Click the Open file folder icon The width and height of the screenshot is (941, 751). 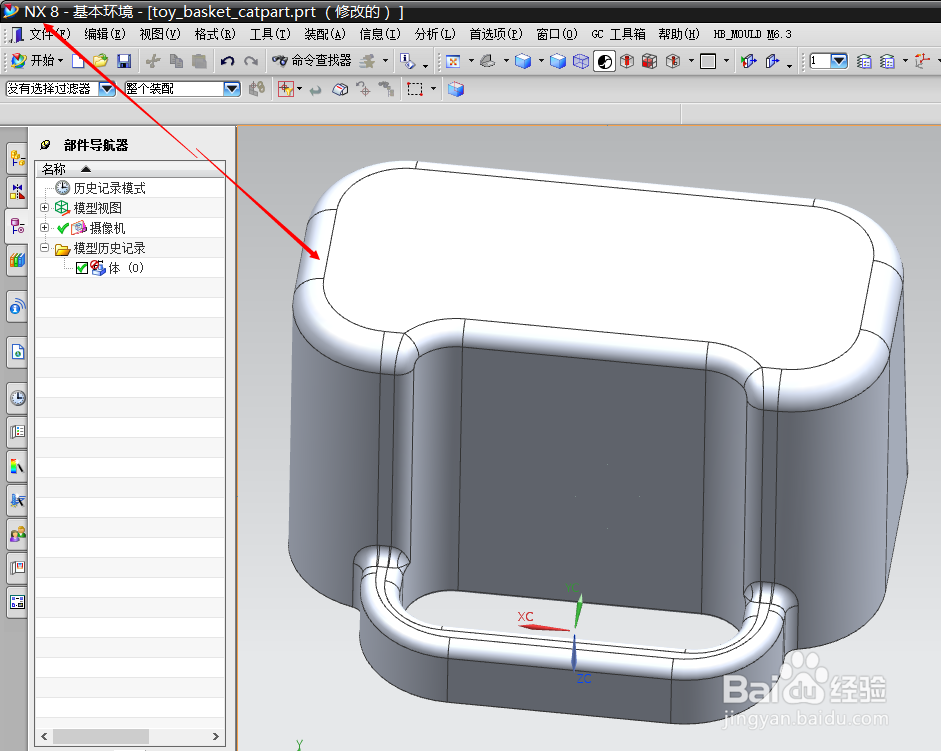(100, 61)
